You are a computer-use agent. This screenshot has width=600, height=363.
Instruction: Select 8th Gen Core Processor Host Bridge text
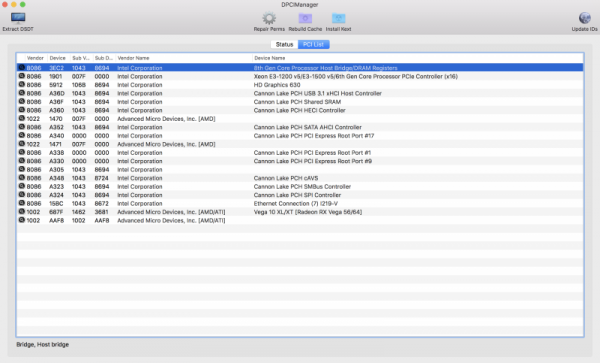tap(326, 68)
